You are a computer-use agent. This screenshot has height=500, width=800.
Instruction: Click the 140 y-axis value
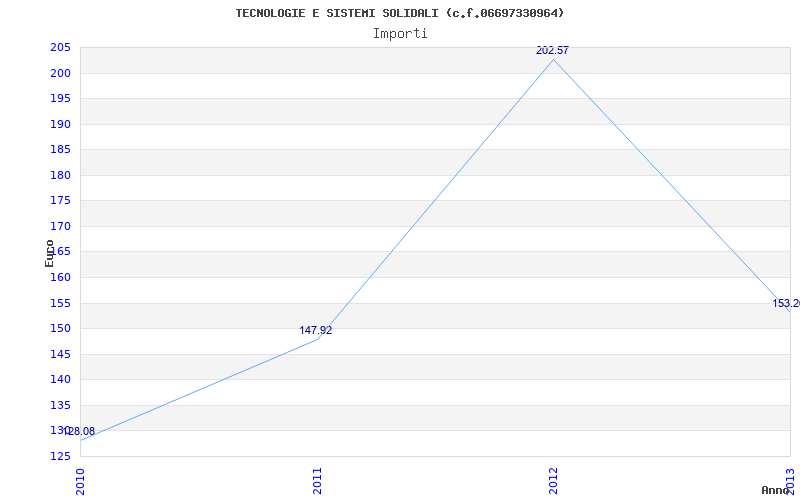click(60, 380)
